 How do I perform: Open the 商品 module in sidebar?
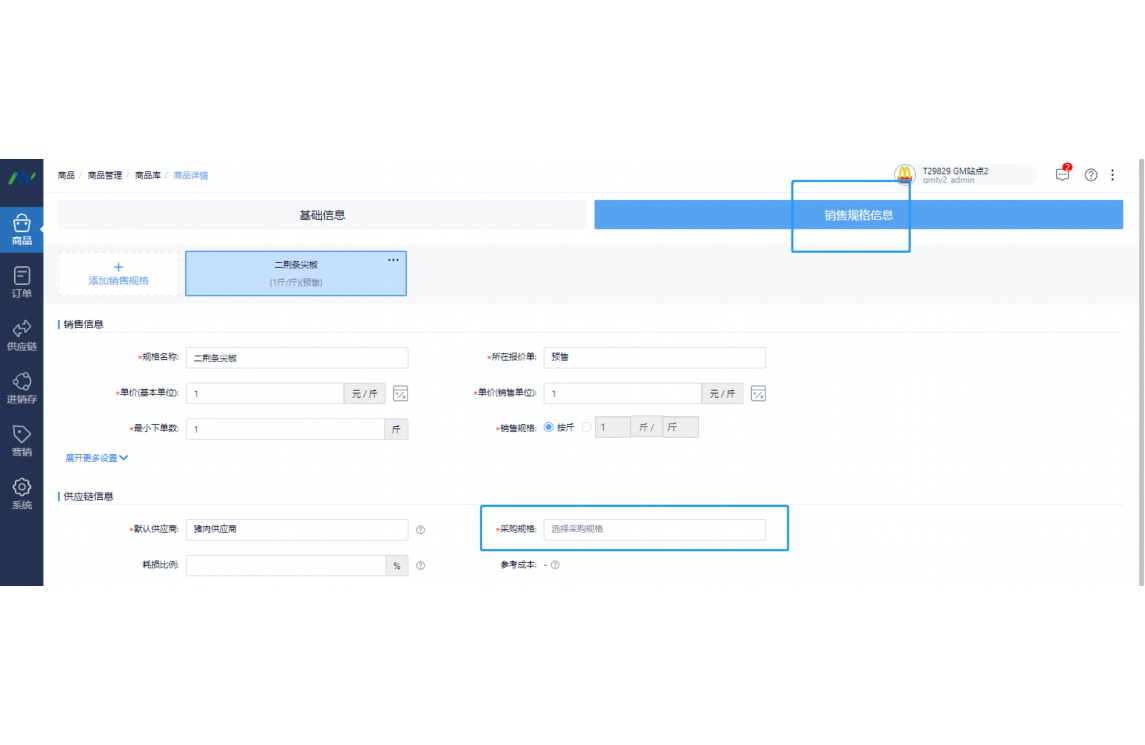(x=21, y=230)
